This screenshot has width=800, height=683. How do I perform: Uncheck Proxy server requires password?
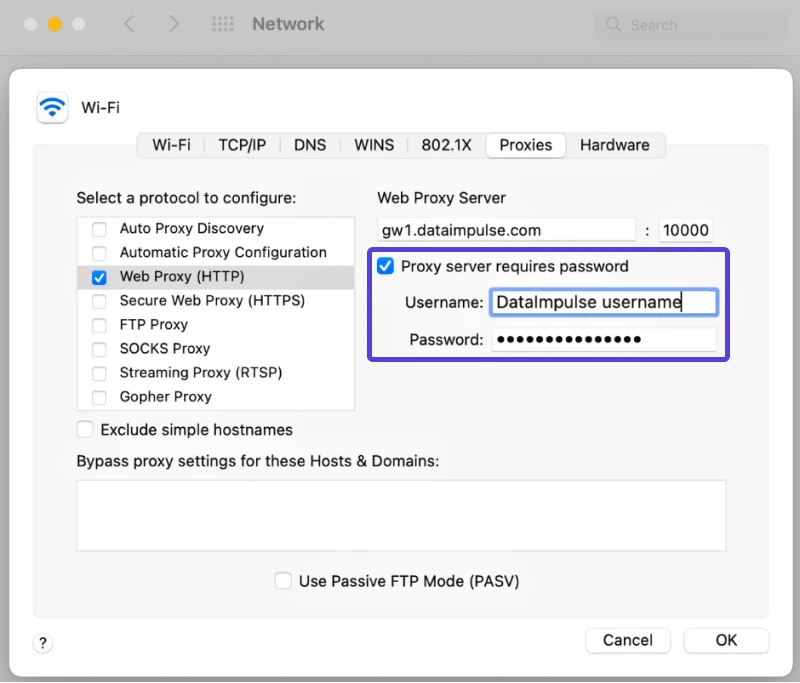click(385, 266)
